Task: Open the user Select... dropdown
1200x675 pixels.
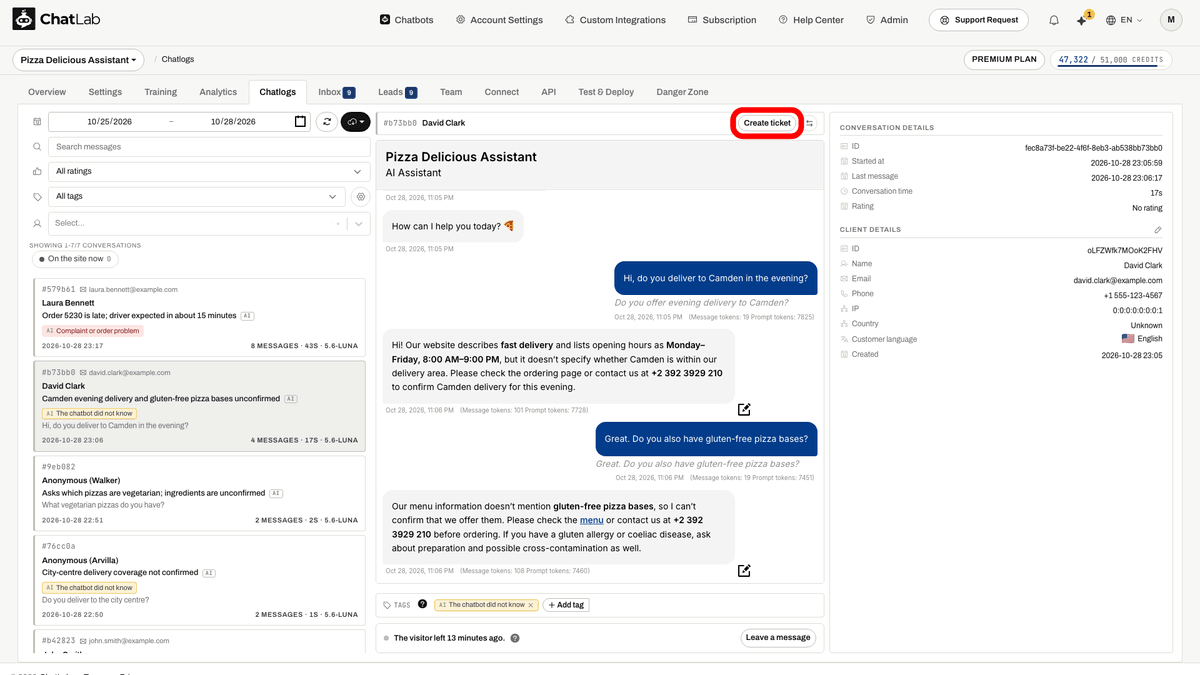Action: click(209, 223)
